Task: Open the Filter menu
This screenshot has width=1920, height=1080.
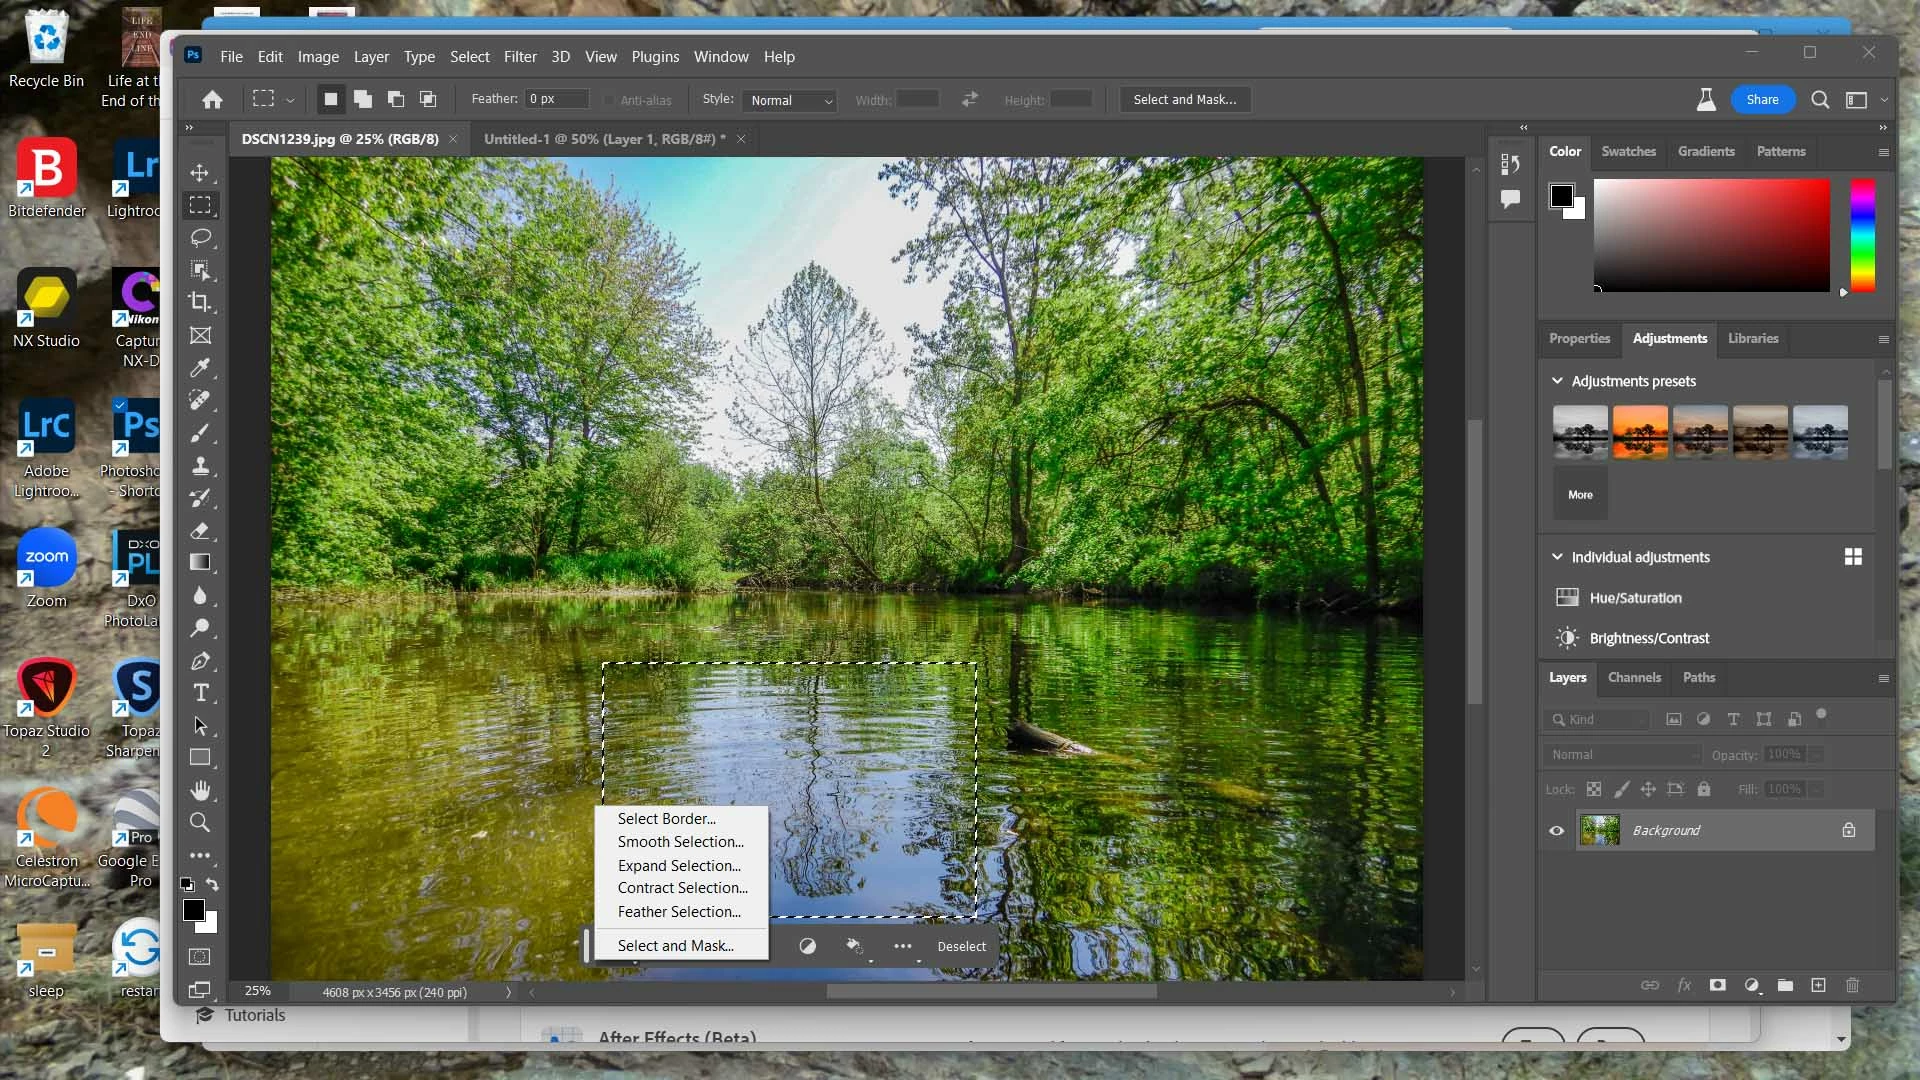Action: pos(519,57)
